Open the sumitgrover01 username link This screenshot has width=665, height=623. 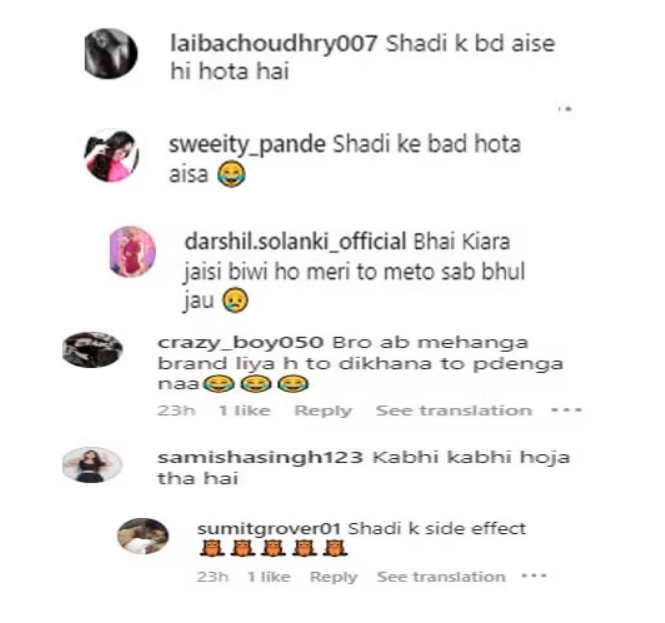pyautogui.click(x=269, y=529)
